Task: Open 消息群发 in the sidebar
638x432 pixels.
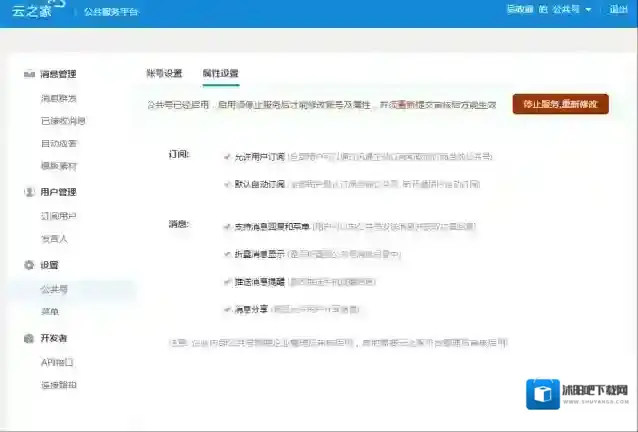Action: coord(59,98)
